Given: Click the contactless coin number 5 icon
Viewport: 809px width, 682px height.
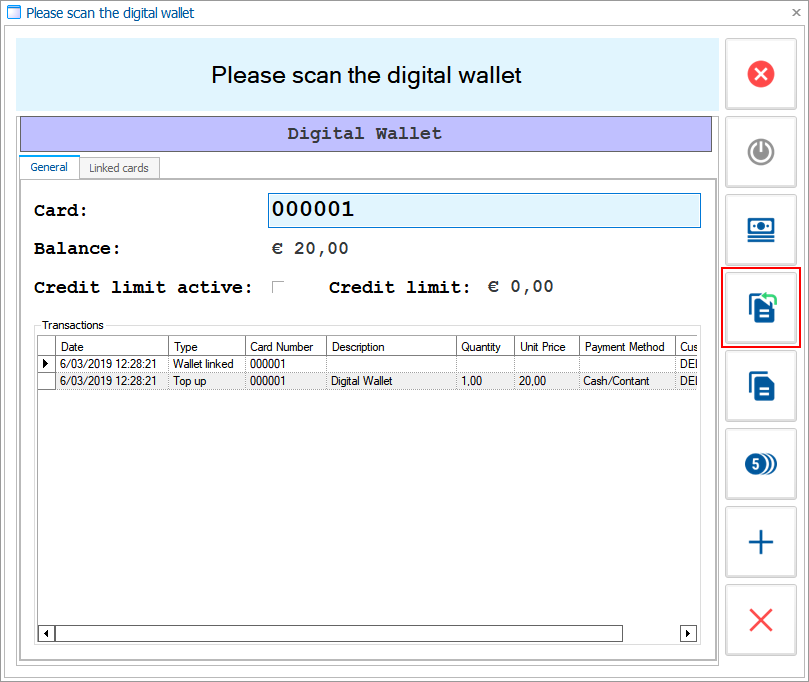Looking at the screenshot, I should point(760,463).
